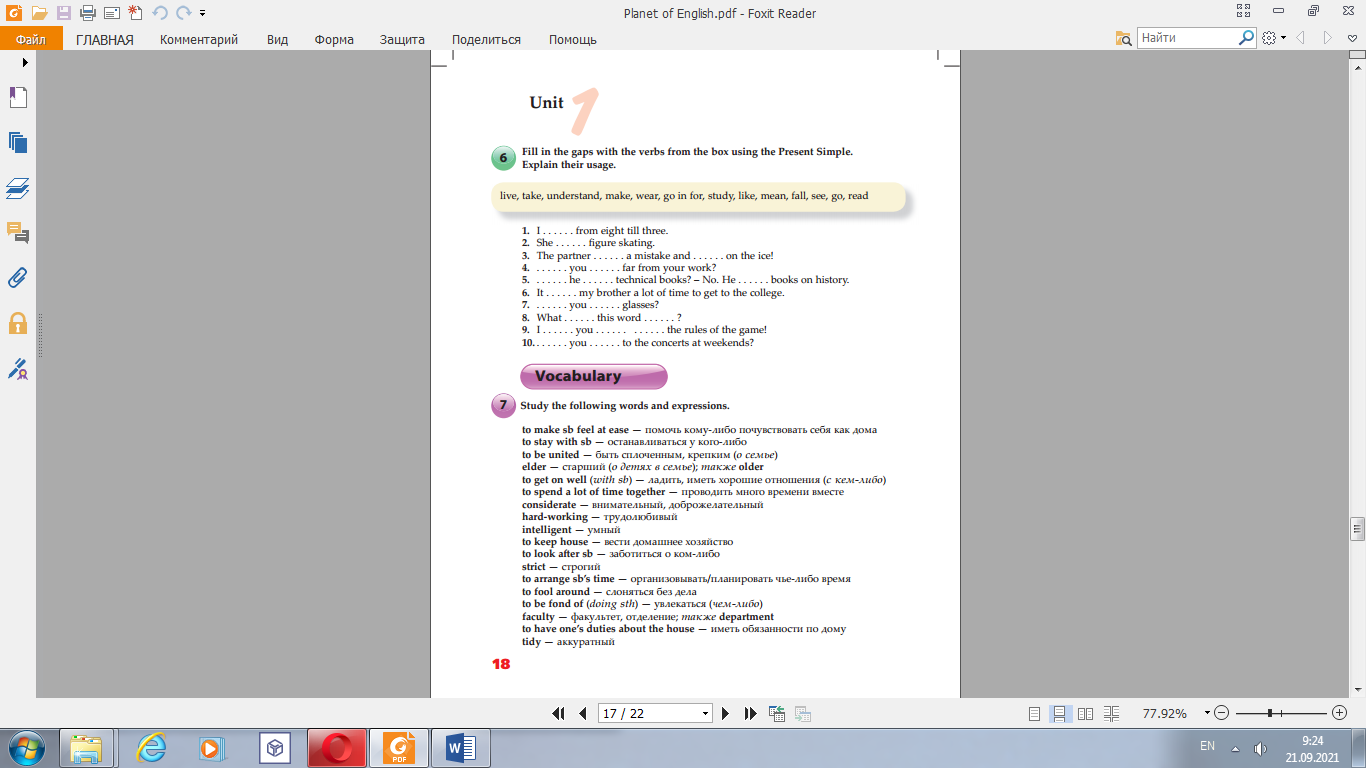
Task: Expand the page number dropdown
Action: click(x=706, y=714)
